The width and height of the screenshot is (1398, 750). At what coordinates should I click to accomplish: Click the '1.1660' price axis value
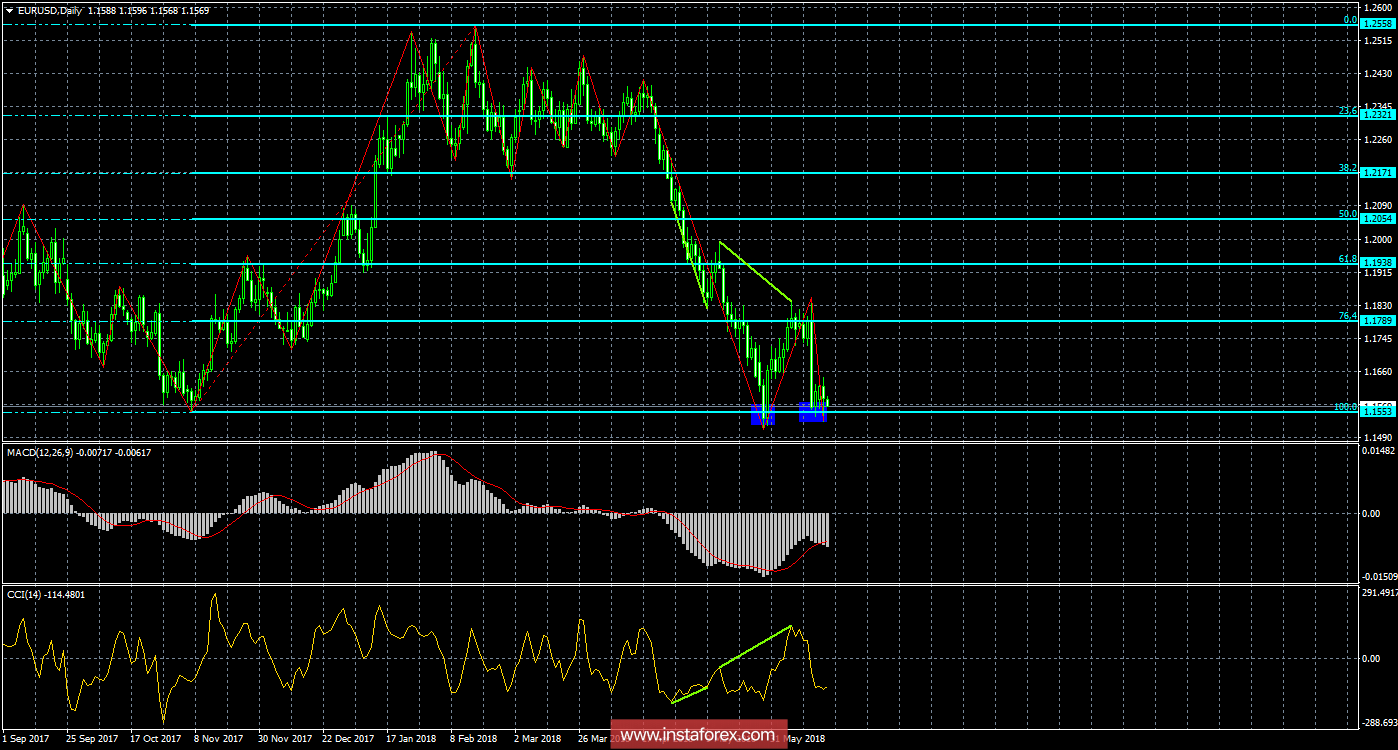click(x=1378, y=372)
